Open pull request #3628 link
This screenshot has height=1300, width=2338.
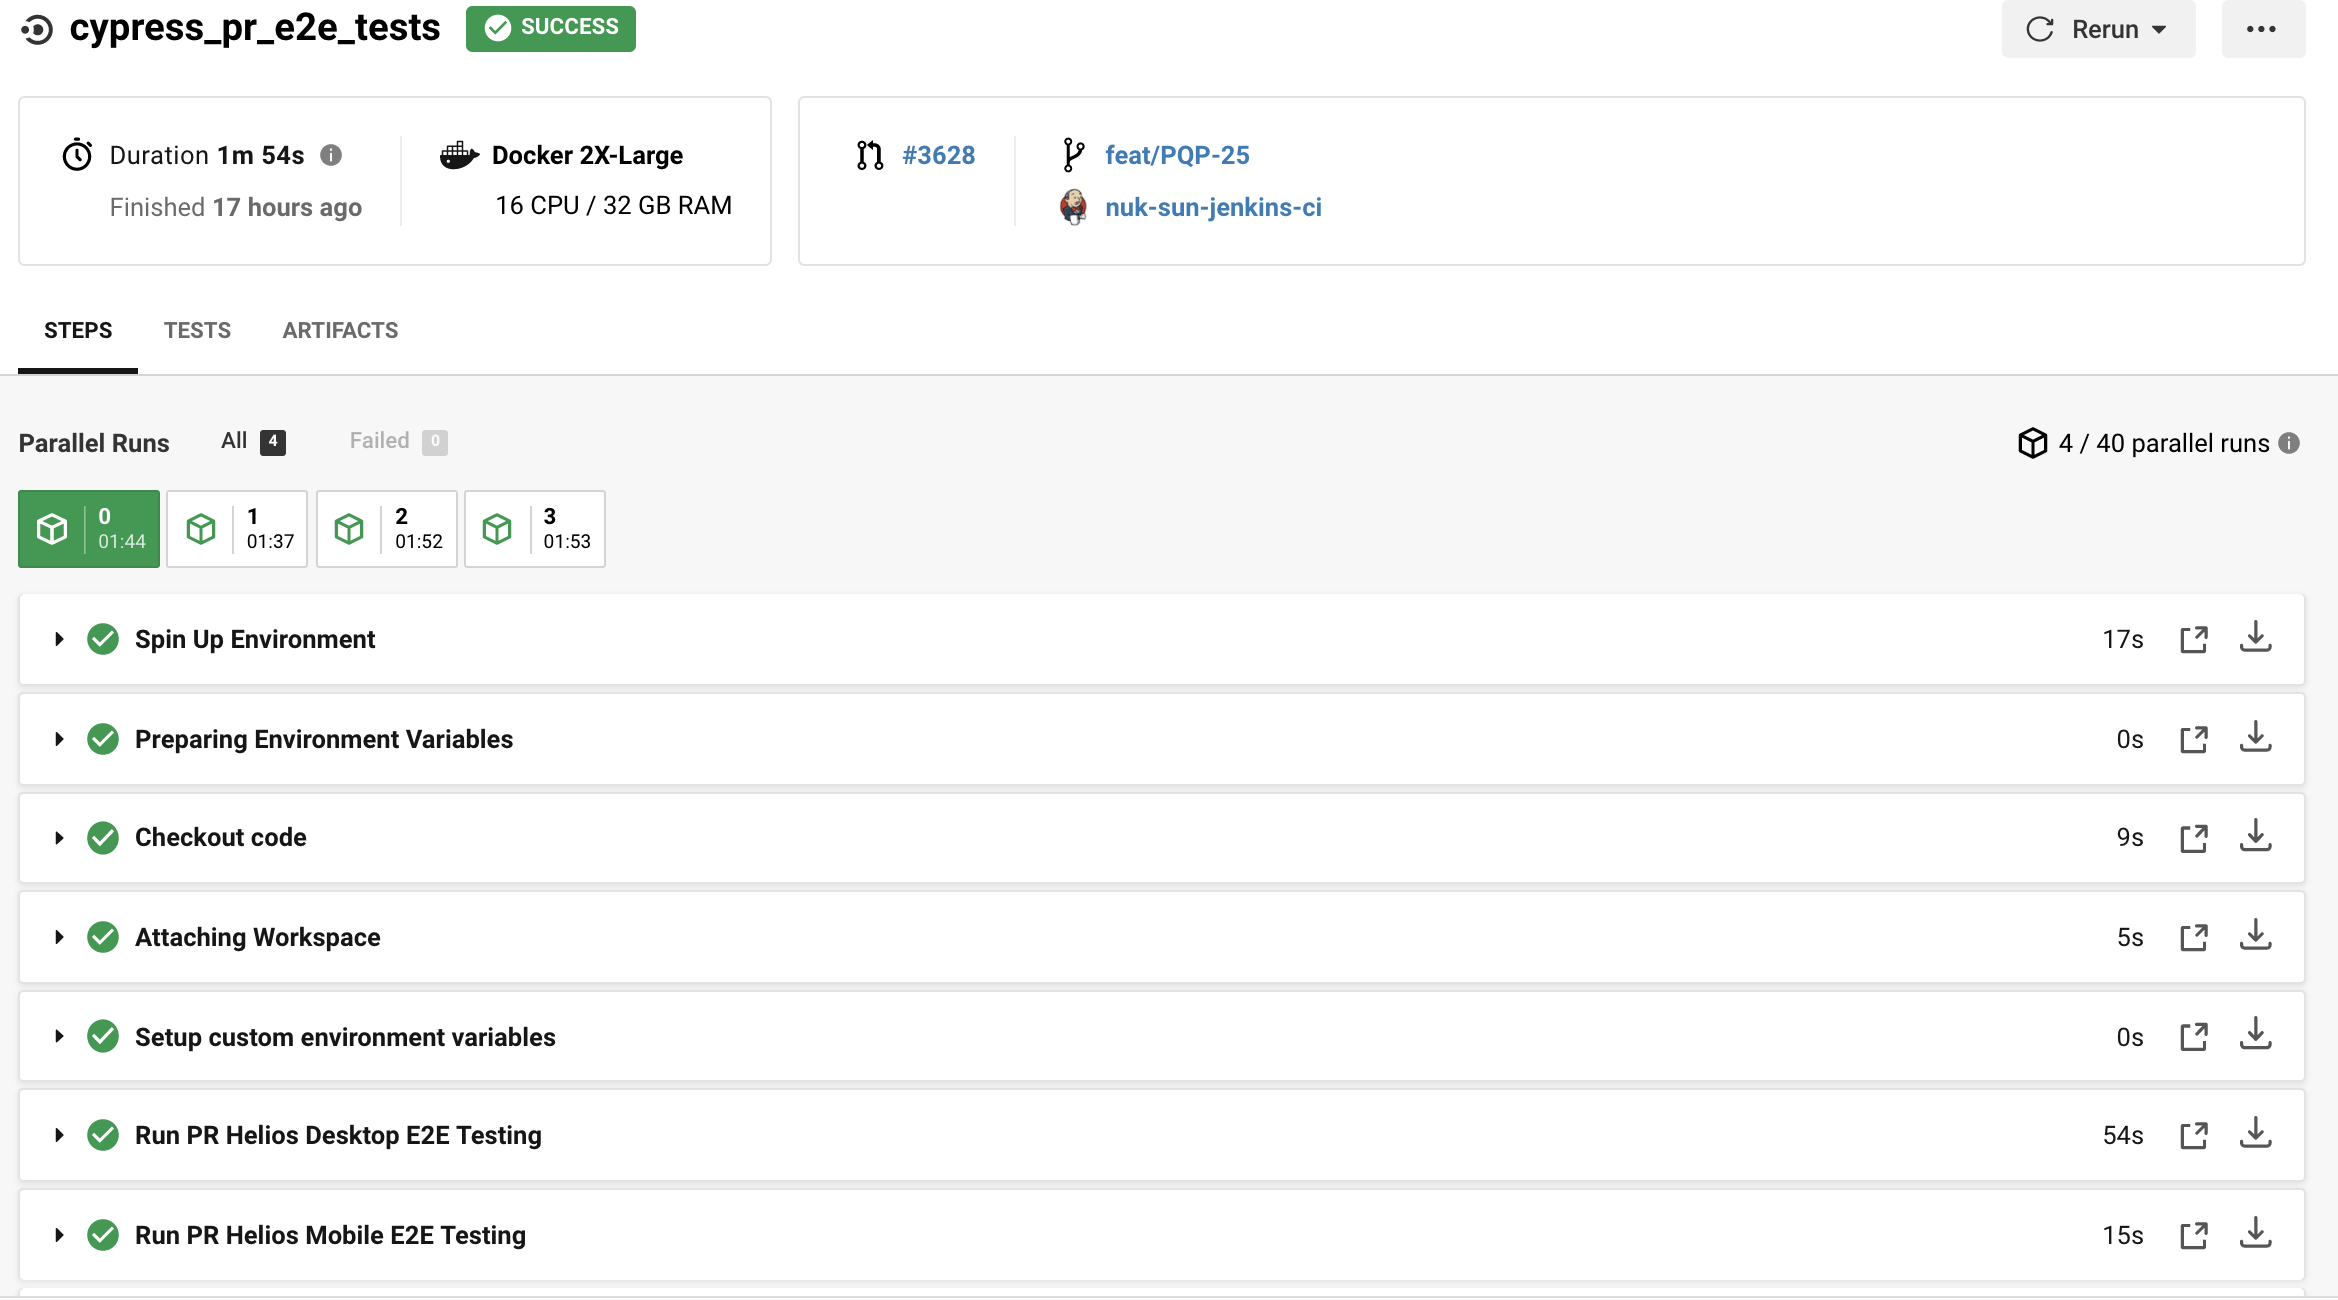[x=938, y=155]
